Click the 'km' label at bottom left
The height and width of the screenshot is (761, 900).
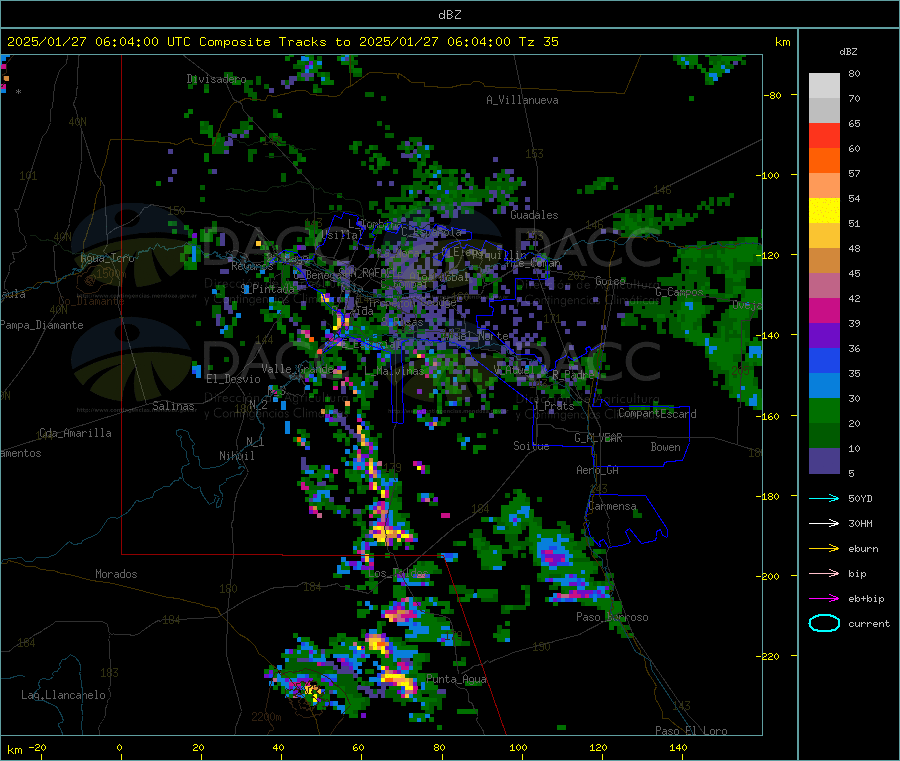tap(14, 750)
